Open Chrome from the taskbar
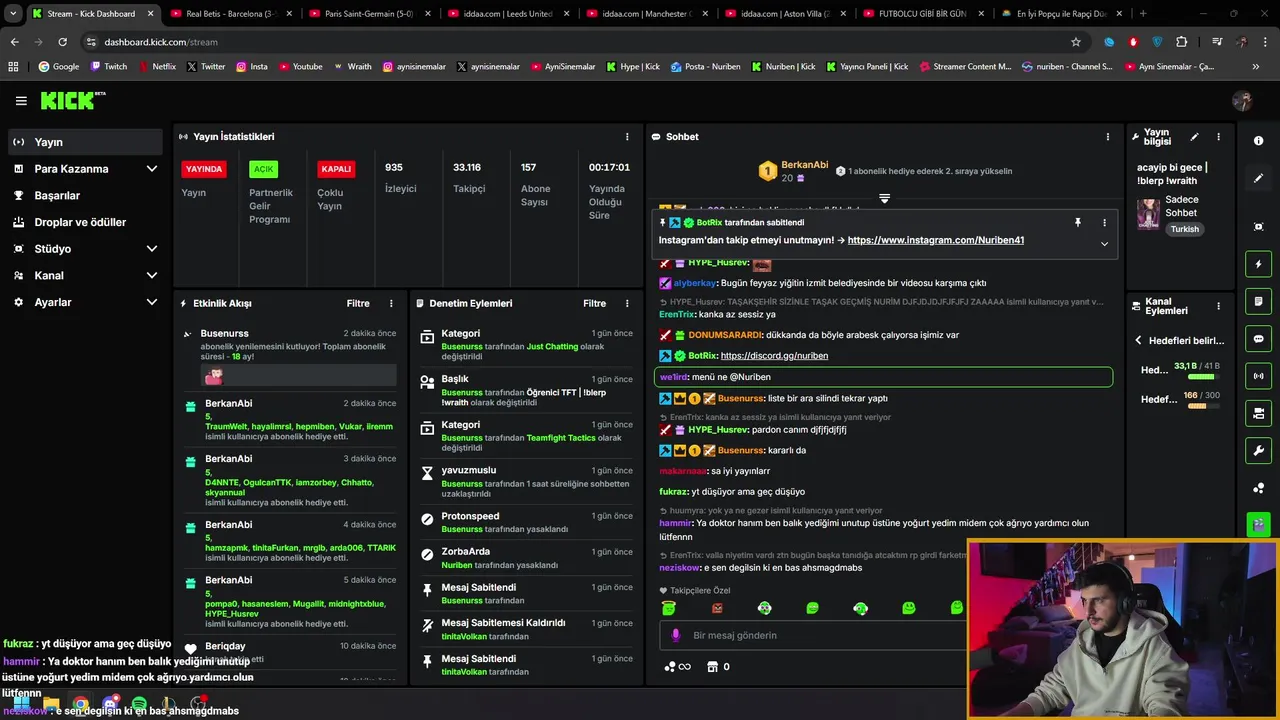The width and height of the screenshot is (1280, 720). point(80,704)
